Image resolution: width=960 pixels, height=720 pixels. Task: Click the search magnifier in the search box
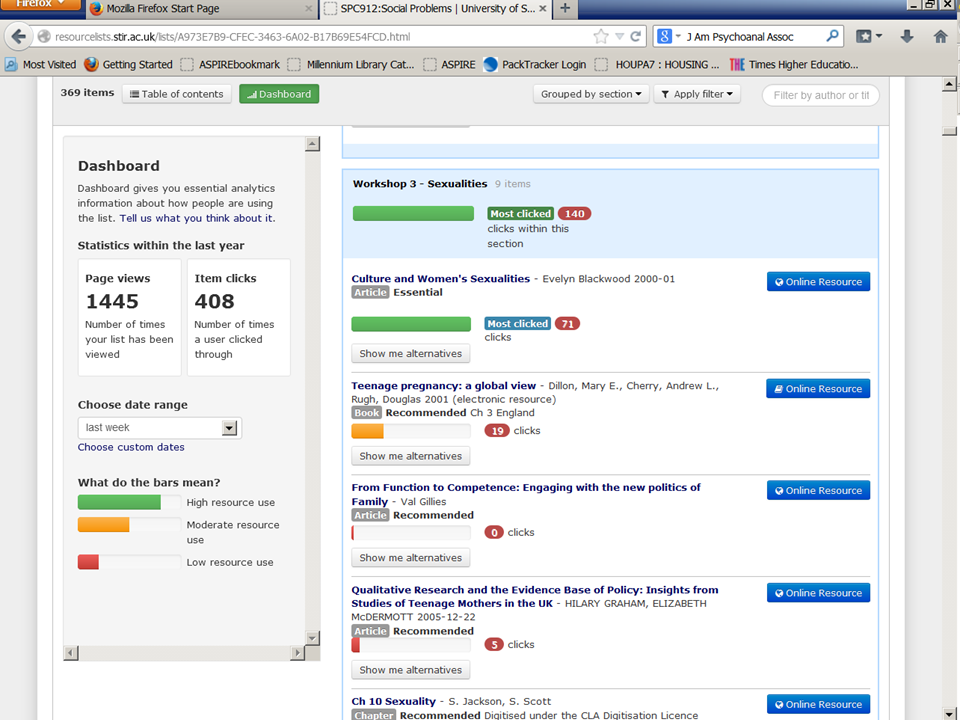click(832, 37)
